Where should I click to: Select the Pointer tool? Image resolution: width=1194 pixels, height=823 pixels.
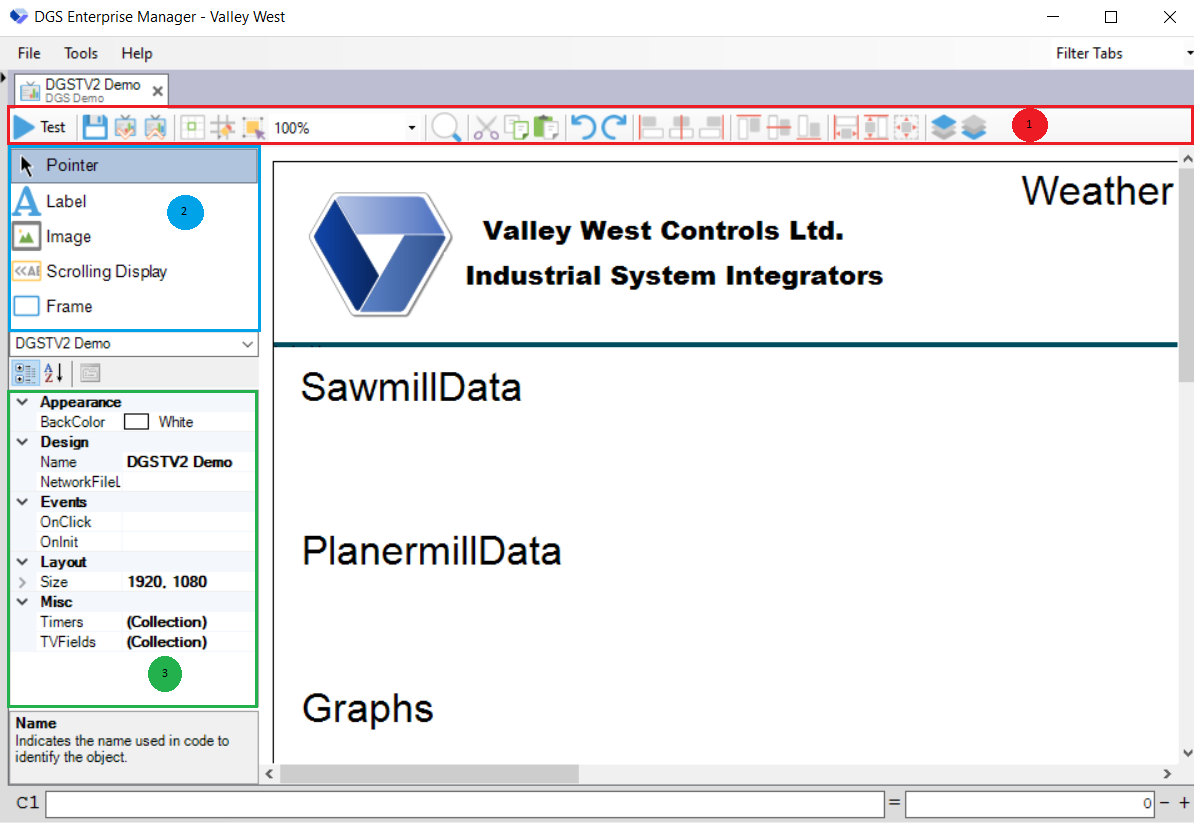coord(134,165)
